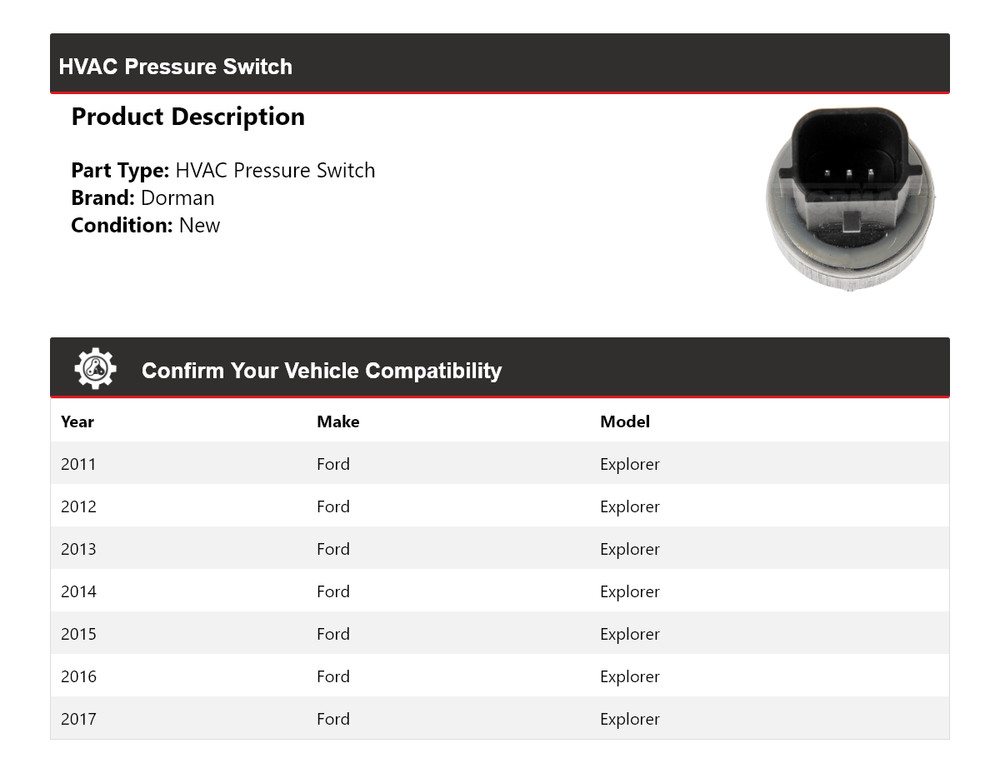This screenshot has height=773, width=1000.
Task: Click the Condition: New text
Action: [145, 225]
